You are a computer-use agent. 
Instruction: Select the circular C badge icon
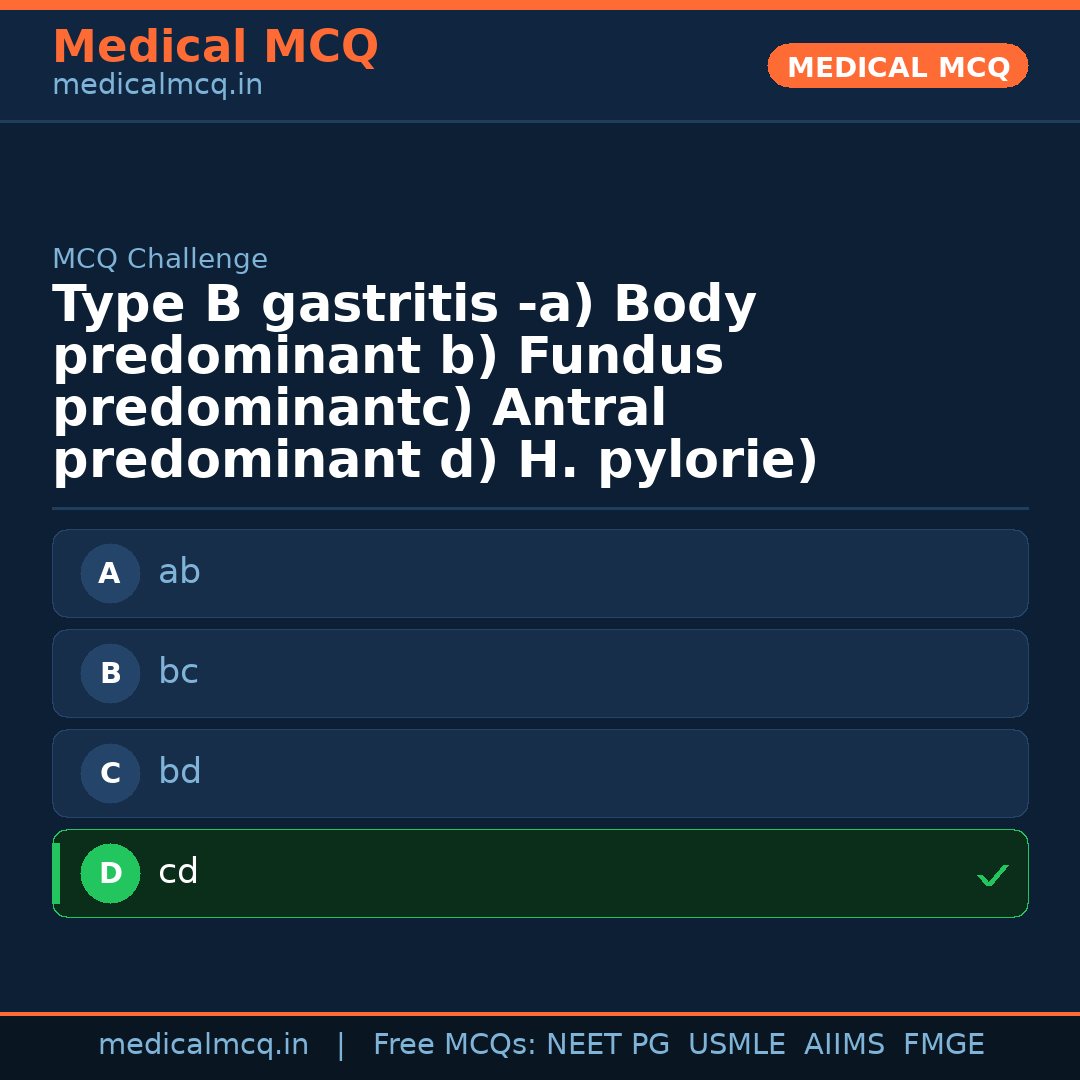pyautogui.click(x=110, y=773)
